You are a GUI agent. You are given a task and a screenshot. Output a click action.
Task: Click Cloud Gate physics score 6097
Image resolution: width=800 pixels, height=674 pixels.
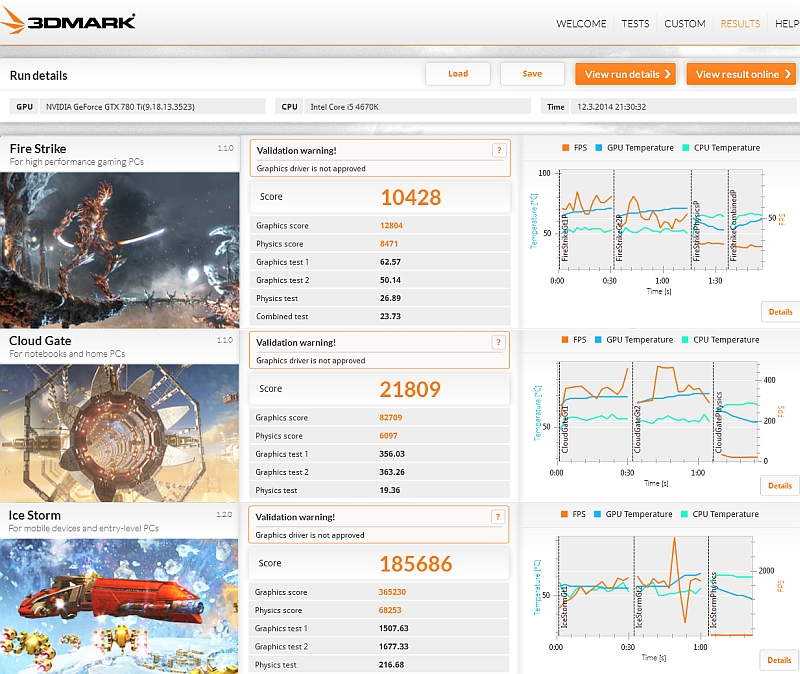coord(388,436)
